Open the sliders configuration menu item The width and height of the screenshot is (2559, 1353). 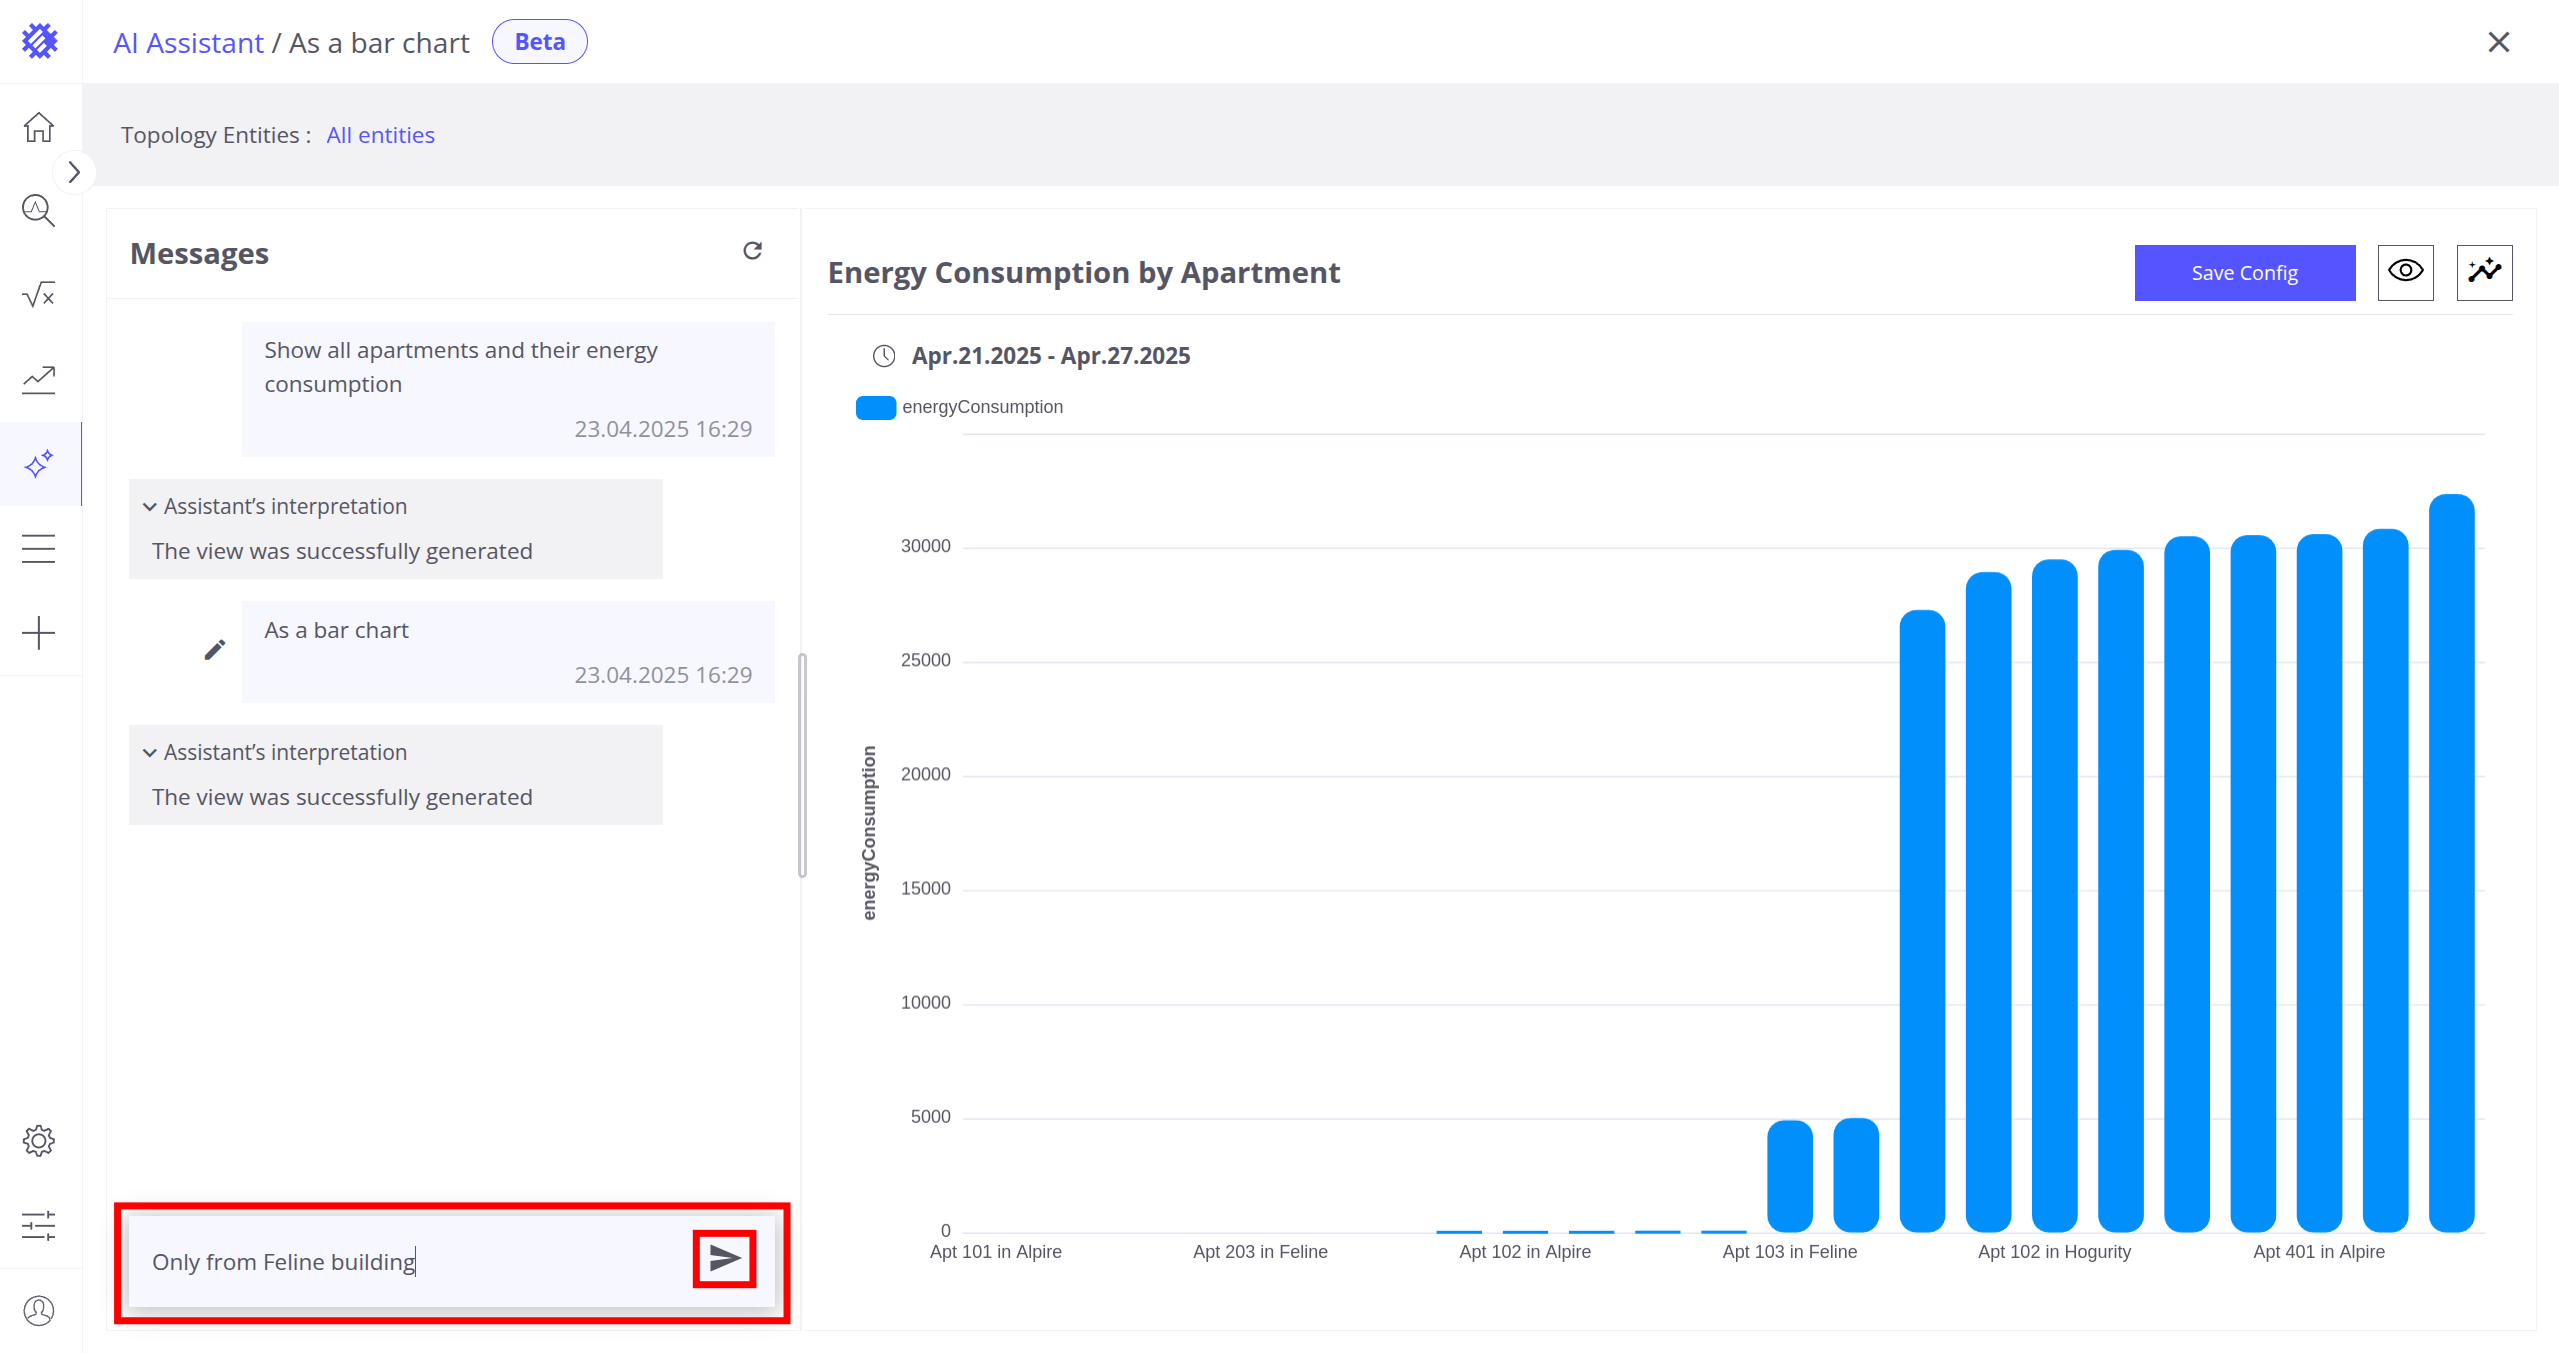39,1225
